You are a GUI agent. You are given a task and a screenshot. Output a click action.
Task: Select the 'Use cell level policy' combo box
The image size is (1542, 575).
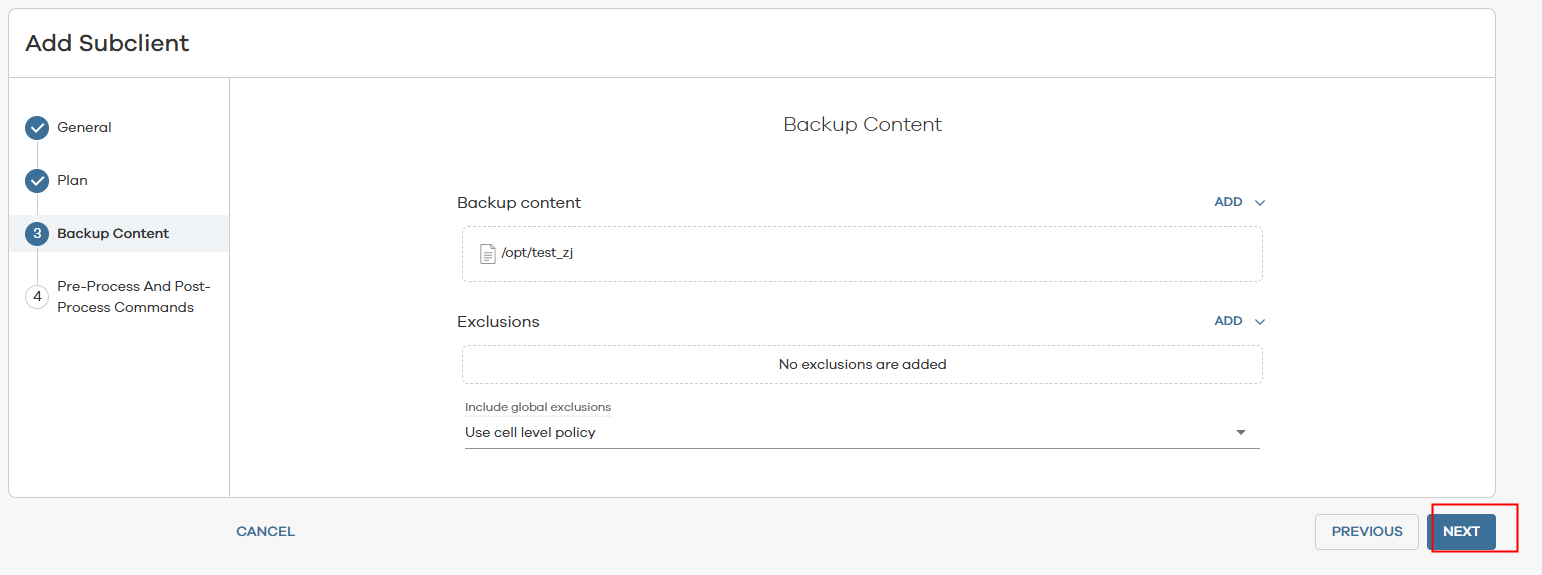coord(850,433)
